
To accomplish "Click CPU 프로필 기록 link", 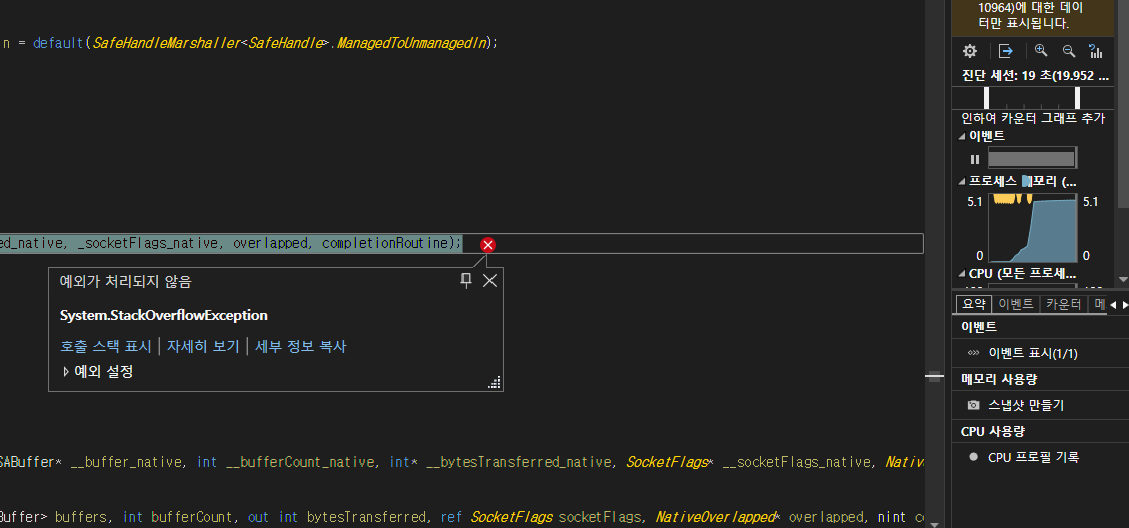I will [x=1033, y=457].
